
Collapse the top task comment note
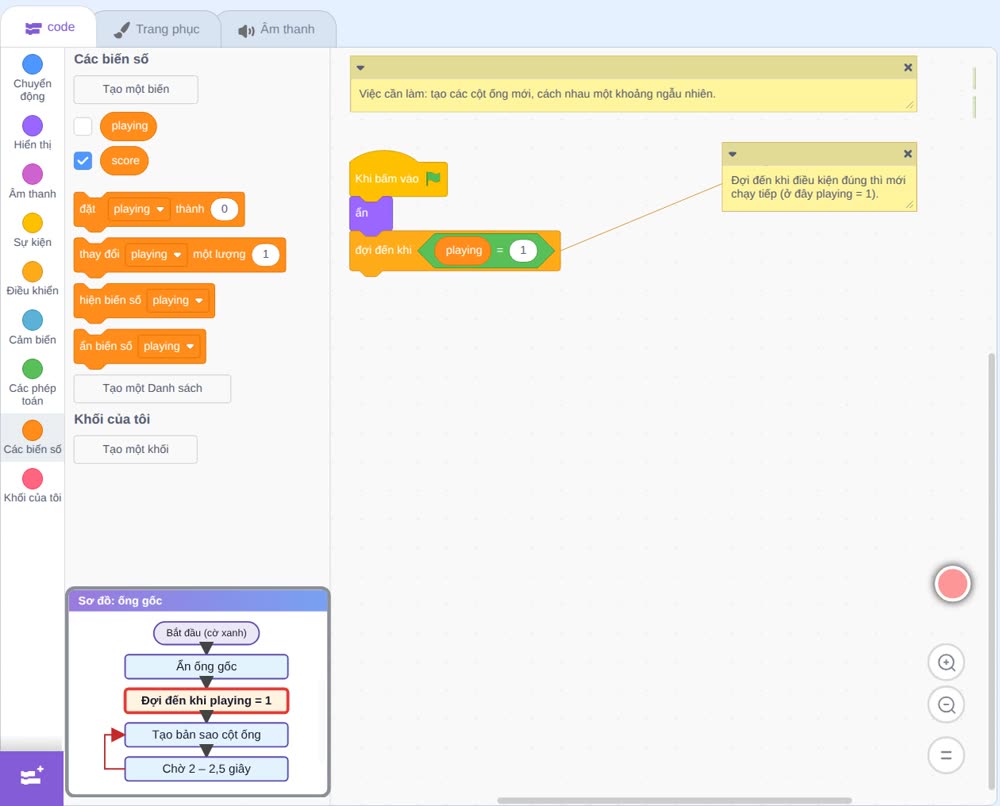click(x=360, y=68)
